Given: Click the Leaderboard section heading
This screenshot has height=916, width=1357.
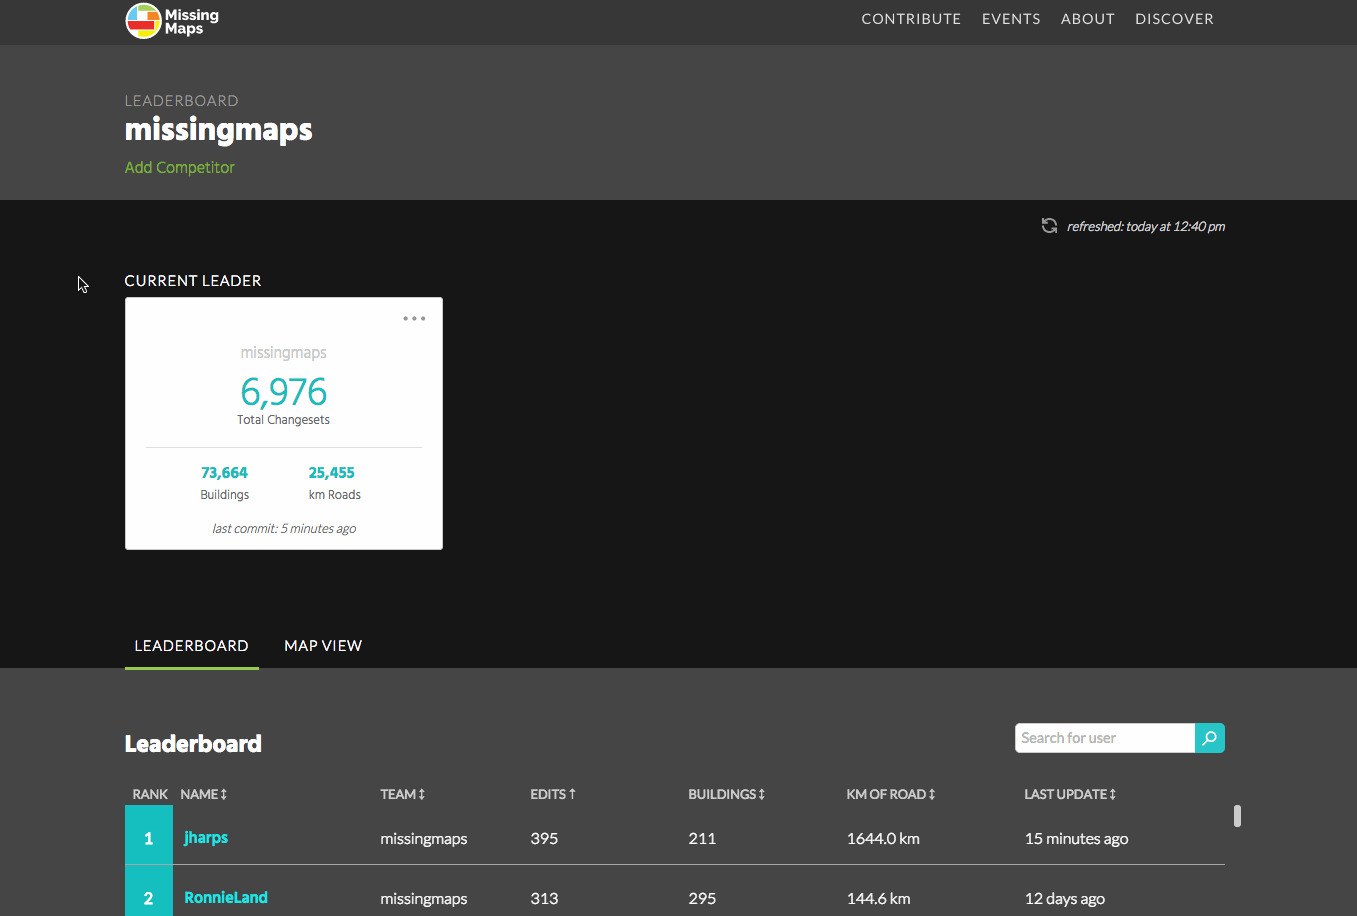Looking at the screenshot, I should pos(193,744).
